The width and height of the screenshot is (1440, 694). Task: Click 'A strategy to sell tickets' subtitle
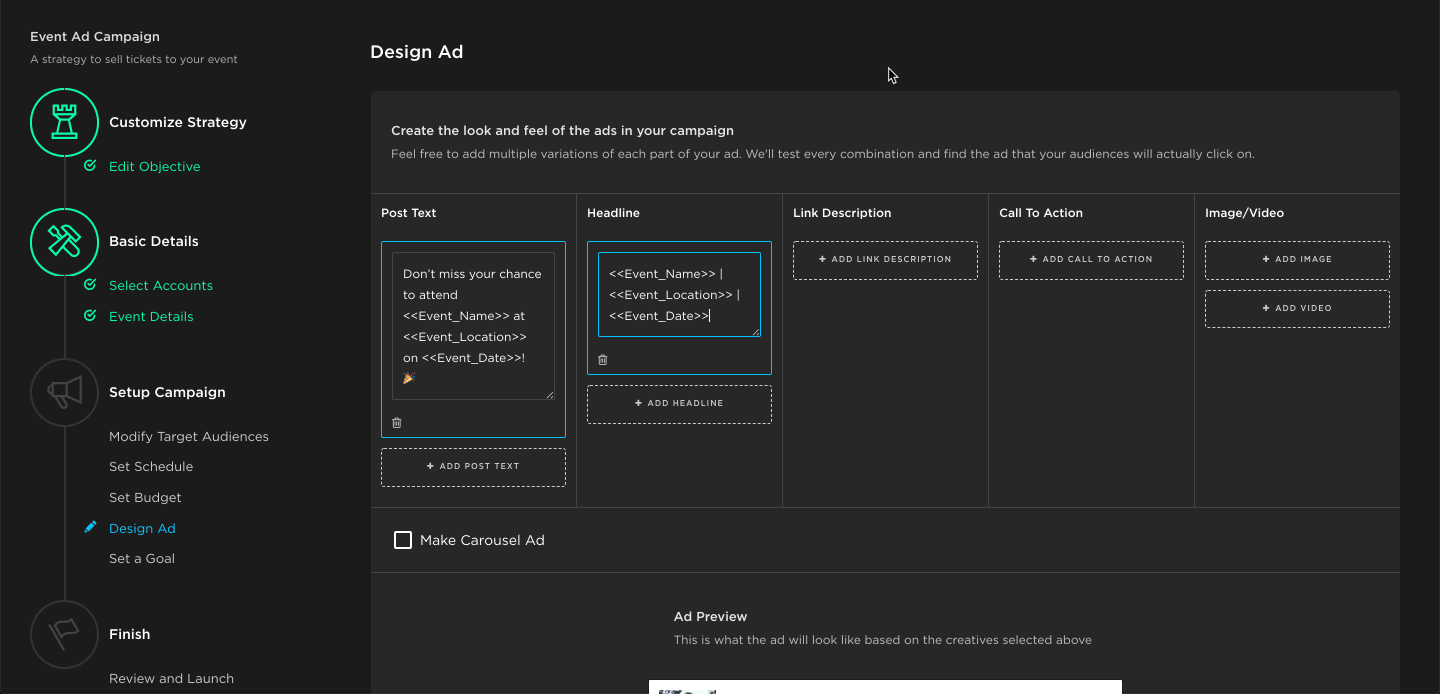tap(134, 59)
